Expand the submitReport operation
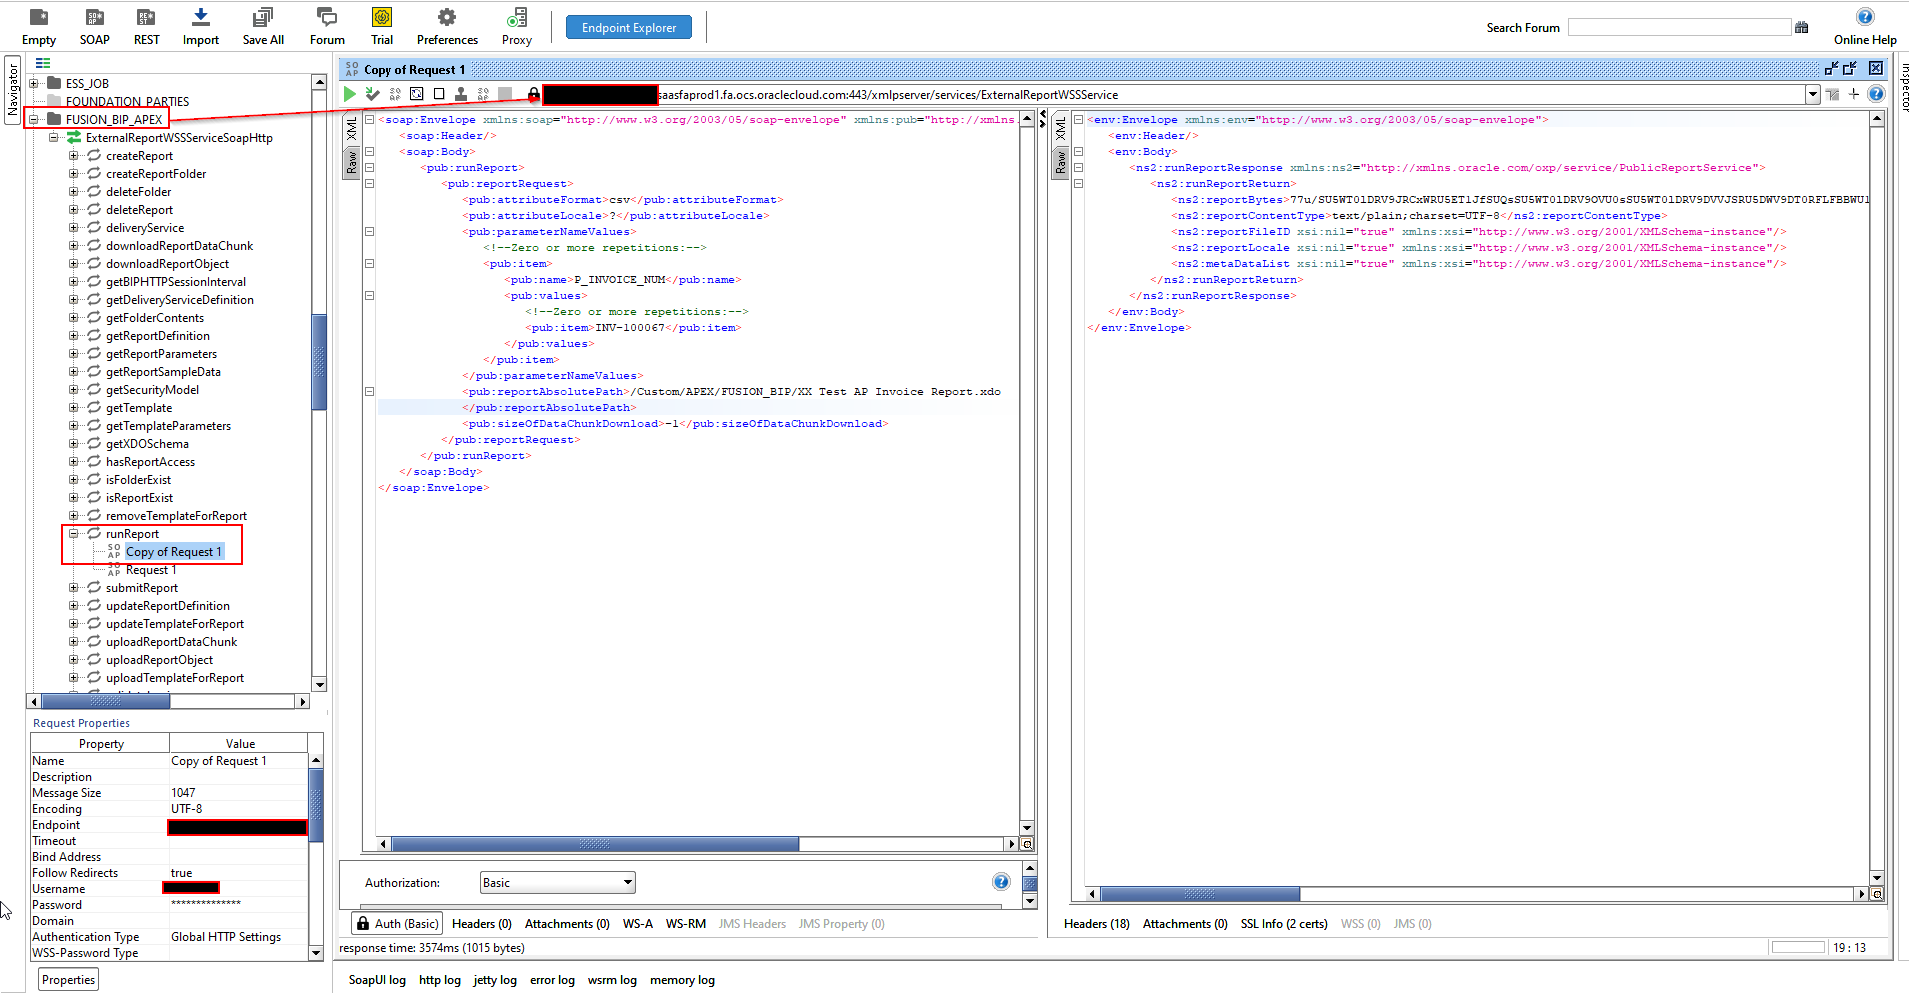Image resolution: width=1909 pixels, height=993 pixels. (73, 587)
